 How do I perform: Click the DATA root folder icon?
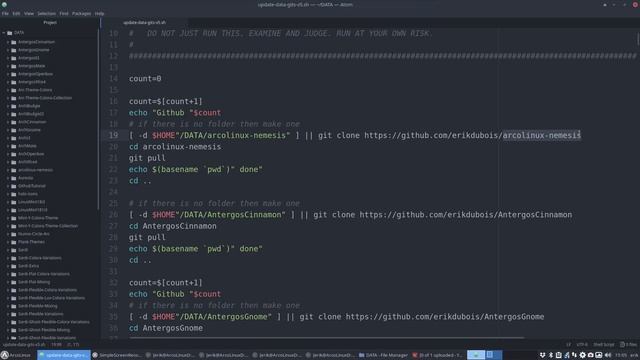pyautogui.click(x=10, y=33)
